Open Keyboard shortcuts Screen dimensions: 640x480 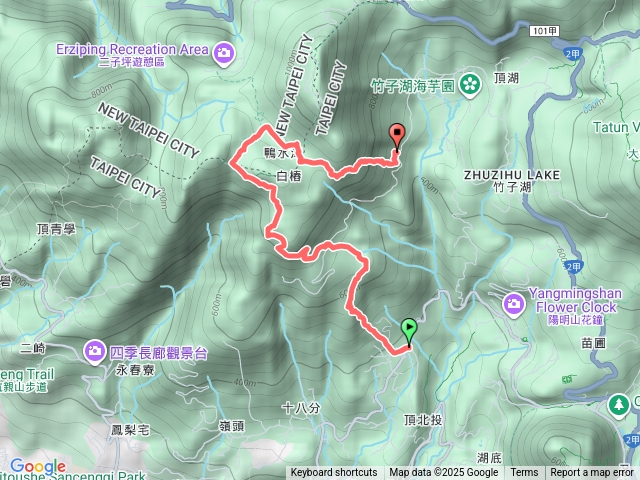(x=334, y=473)
